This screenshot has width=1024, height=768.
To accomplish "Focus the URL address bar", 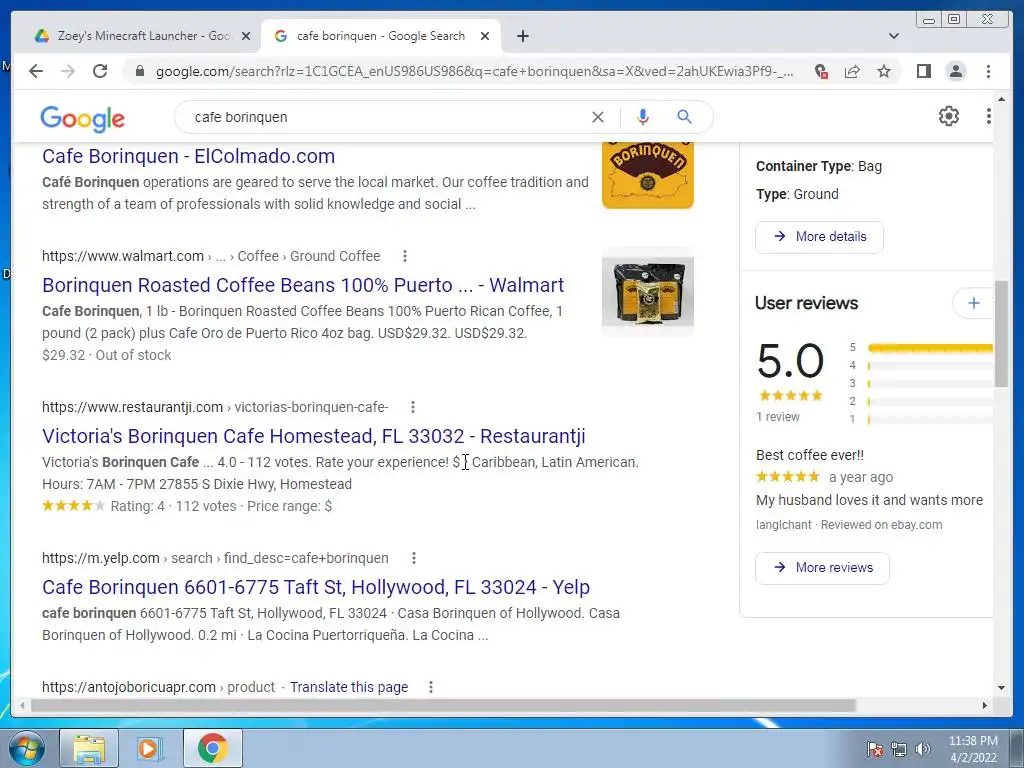I will (475, 71).
